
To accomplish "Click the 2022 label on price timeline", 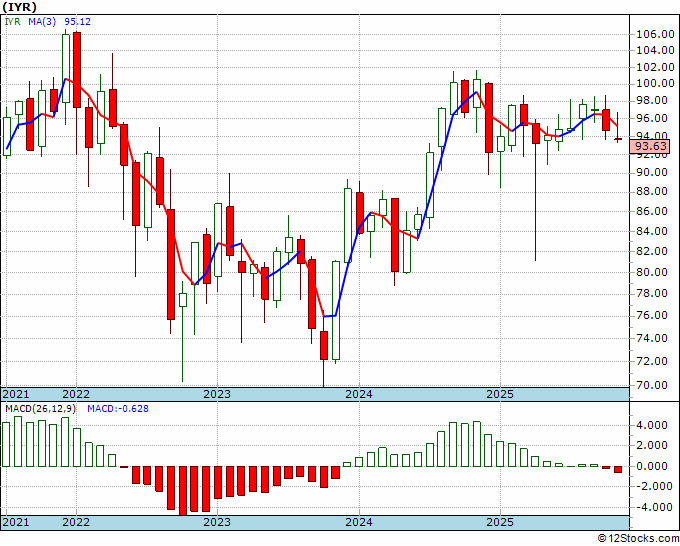I will [x=76, y=394].
